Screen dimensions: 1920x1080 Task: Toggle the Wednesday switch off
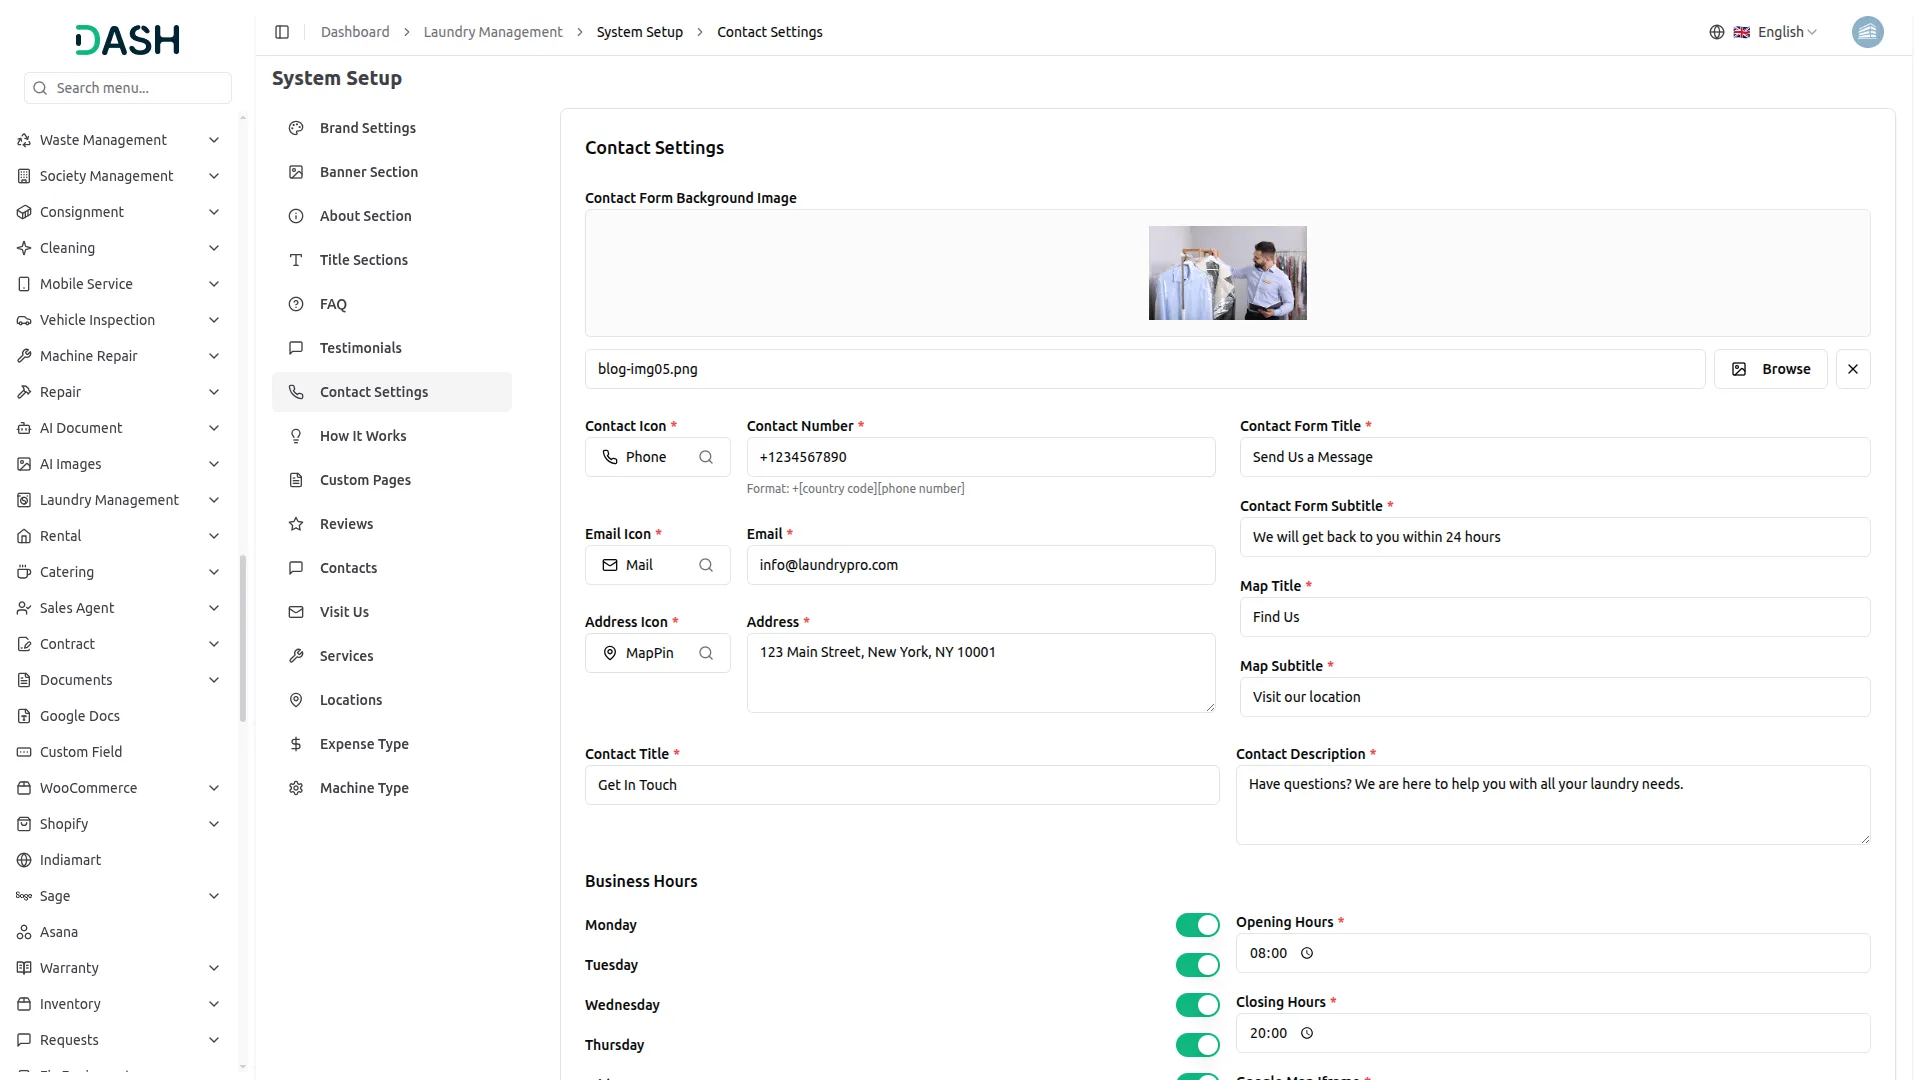[x=1197, y=1005]
